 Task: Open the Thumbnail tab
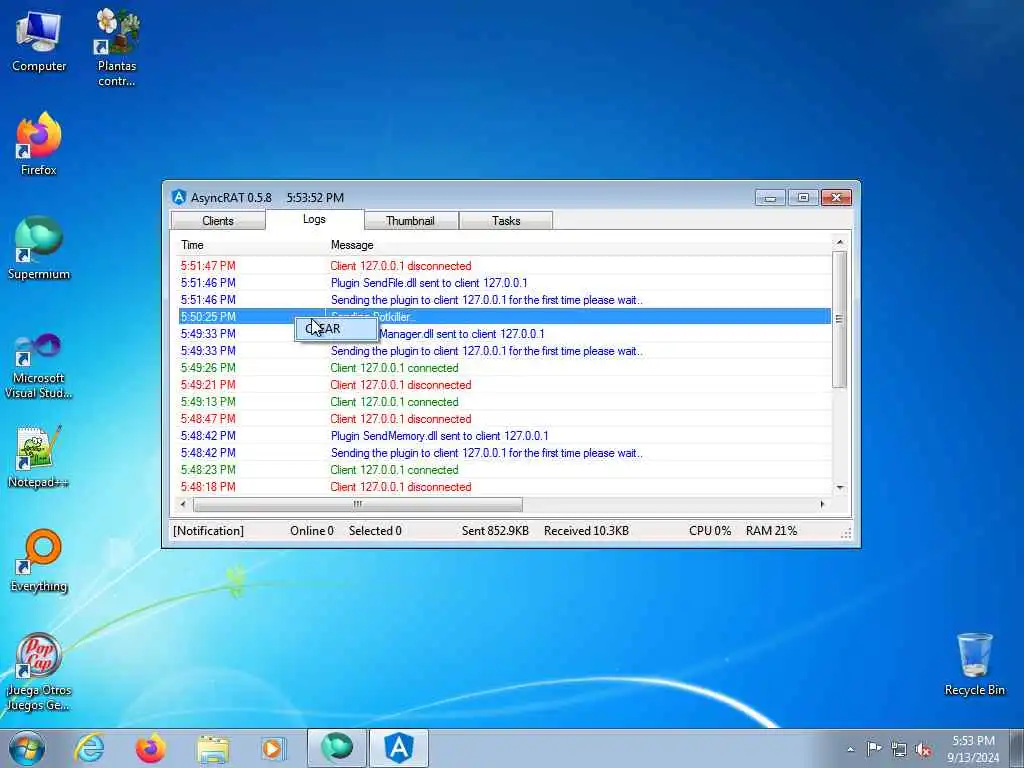pyautogui.click(x=410, y=221)
